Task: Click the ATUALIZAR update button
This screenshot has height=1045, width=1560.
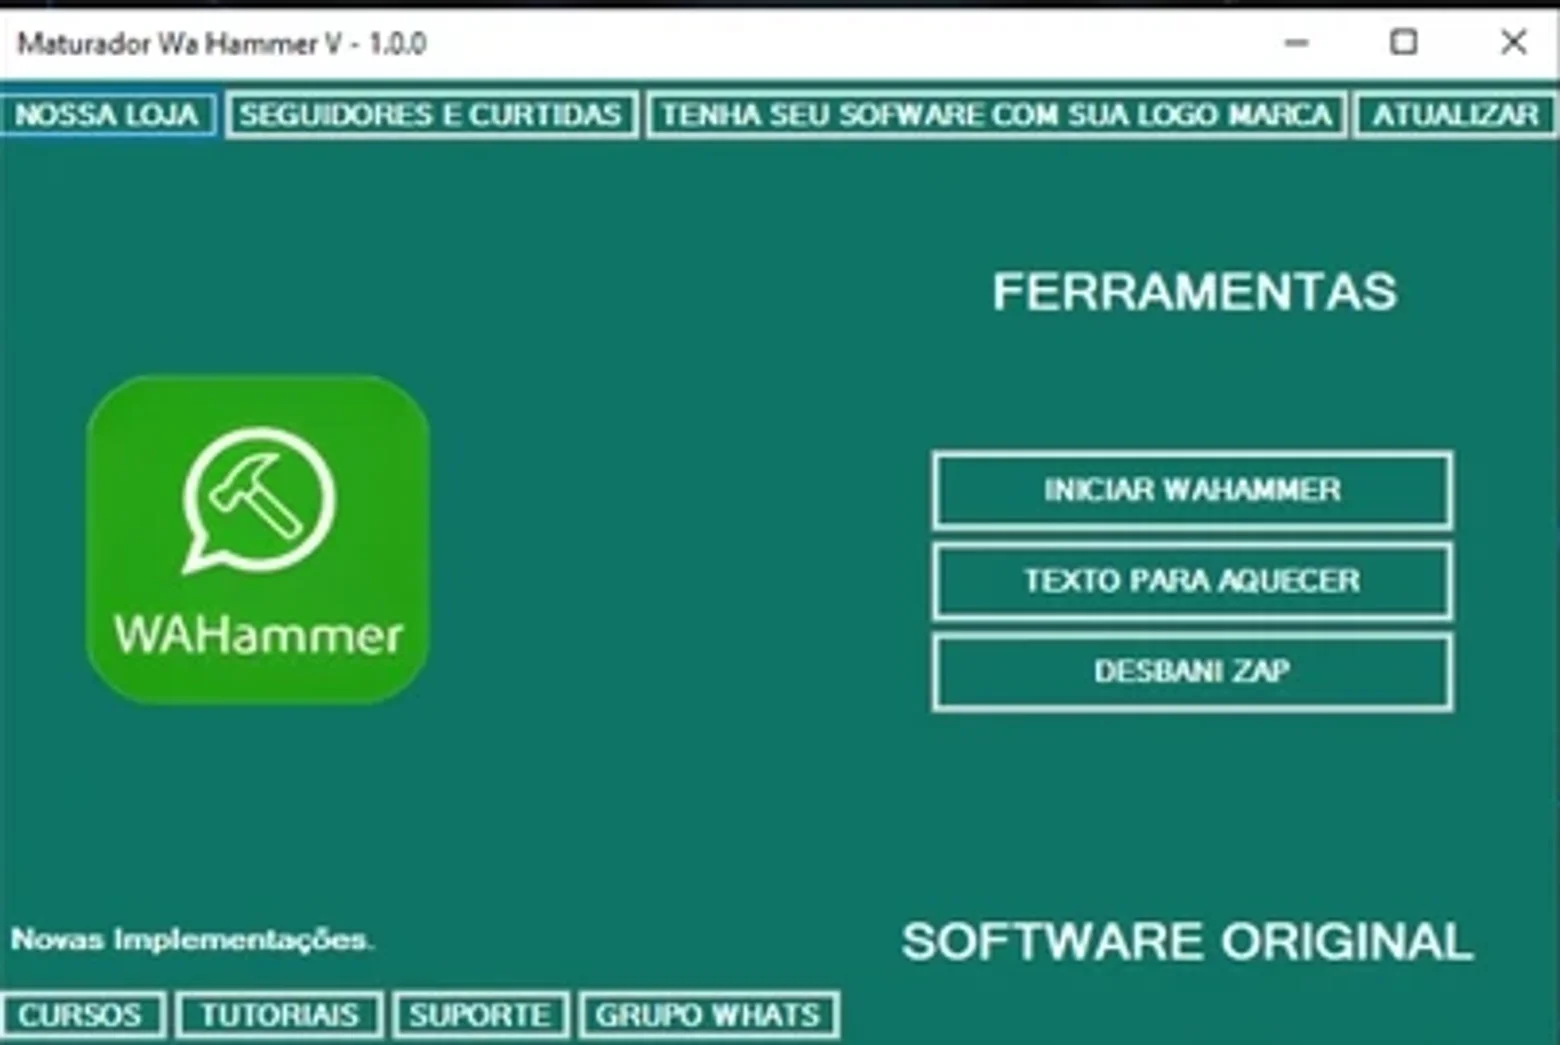Action: (1455, 115)
